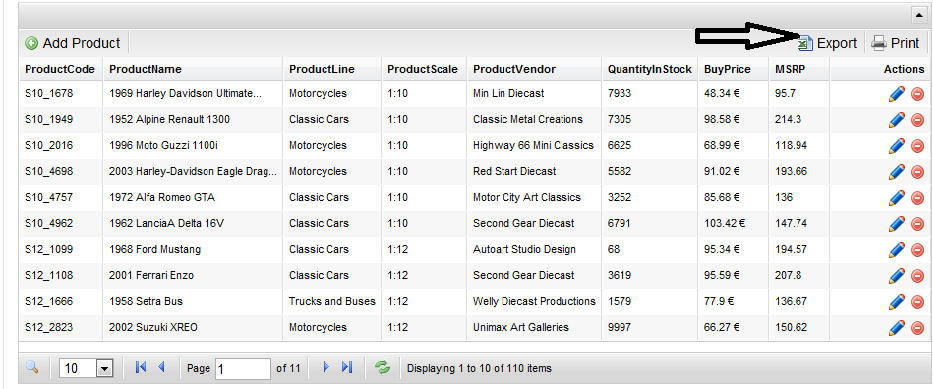Edit the 1958 Setra Bus row
Viewport: 933px width, 389px height.
tap(896, 302)
